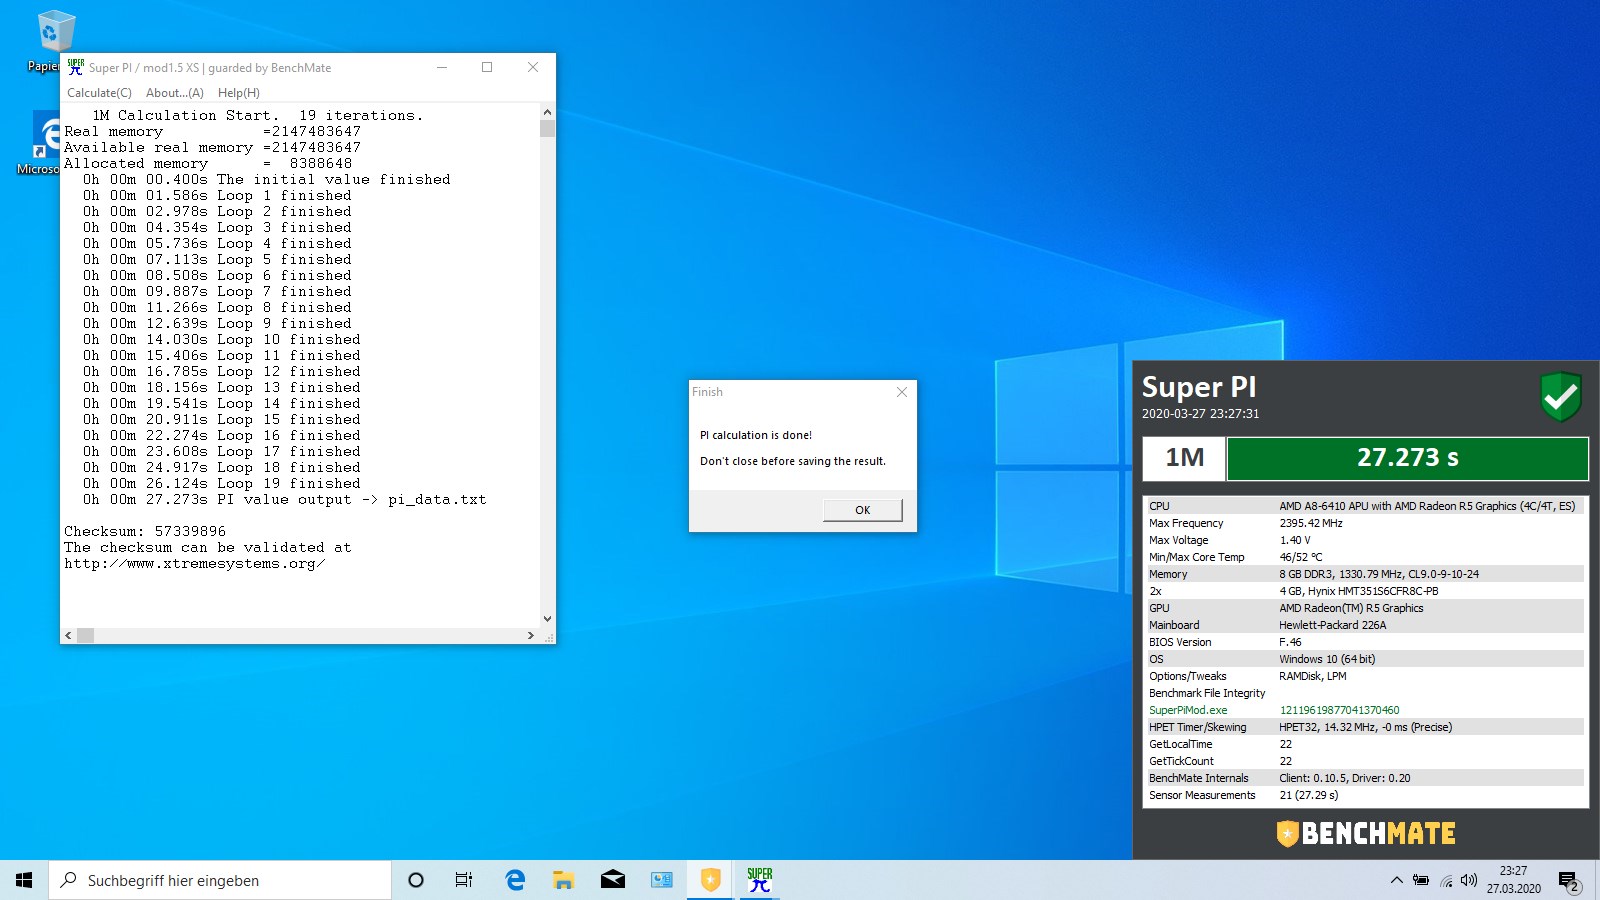Image resolution: width=1600 pixels, height=900 pixels.
Task: Click the Min/Max Core Temp value 46/52 °C
Action: pyautogui.click(x=1301, y=557)
